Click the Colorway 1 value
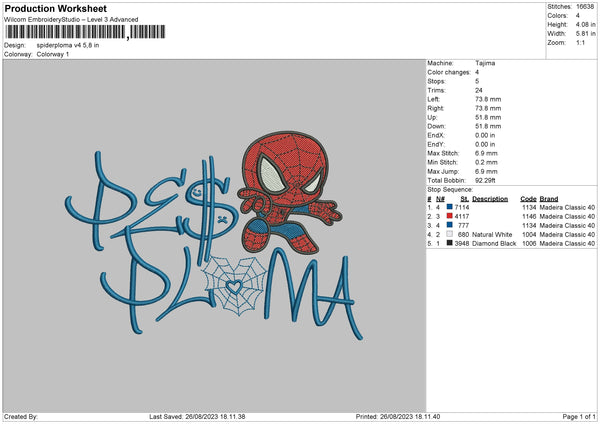Image resolution: width=600 pixels, height=424 pixels. pyautogui.click(x=51, y=53)
